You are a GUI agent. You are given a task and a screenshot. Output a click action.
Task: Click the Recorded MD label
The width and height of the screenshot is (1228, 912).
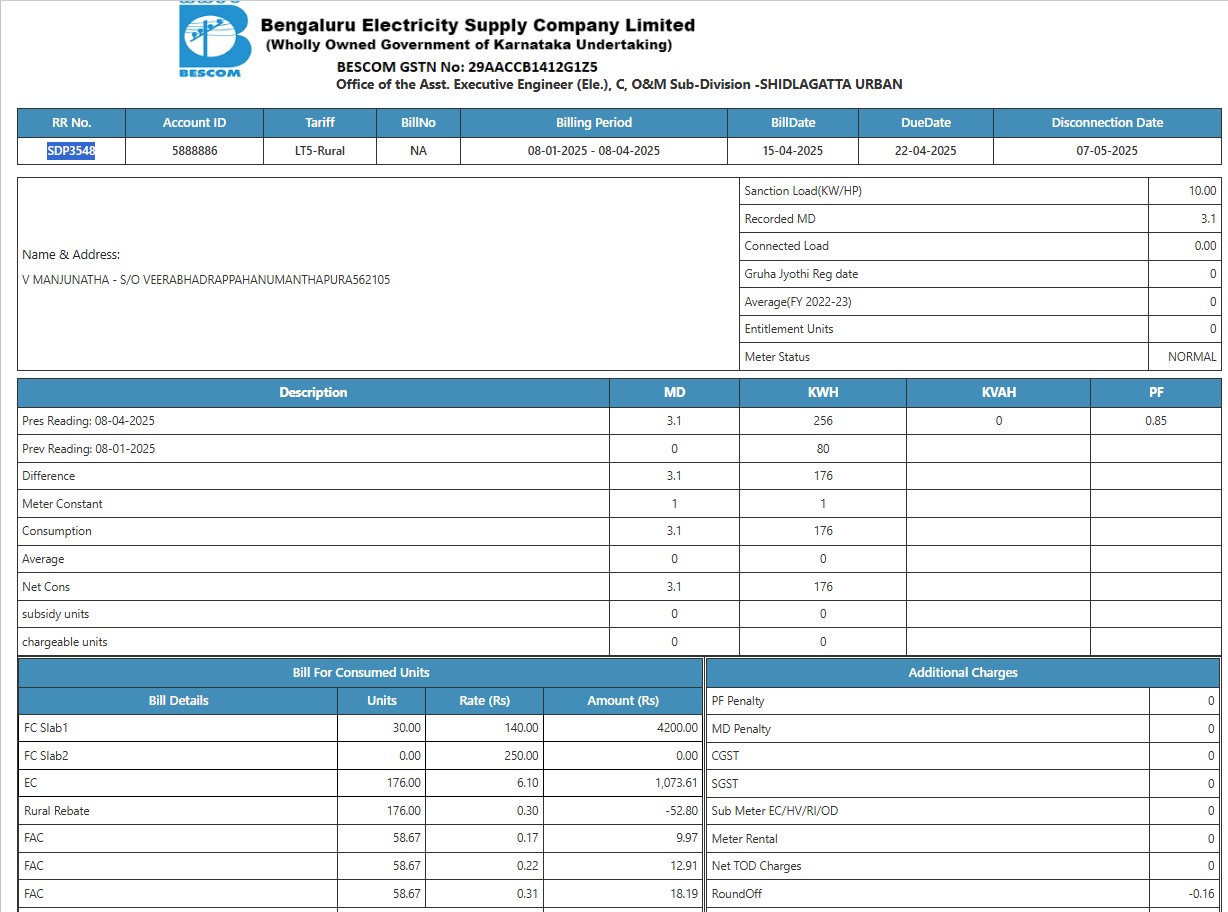[782, 219]
